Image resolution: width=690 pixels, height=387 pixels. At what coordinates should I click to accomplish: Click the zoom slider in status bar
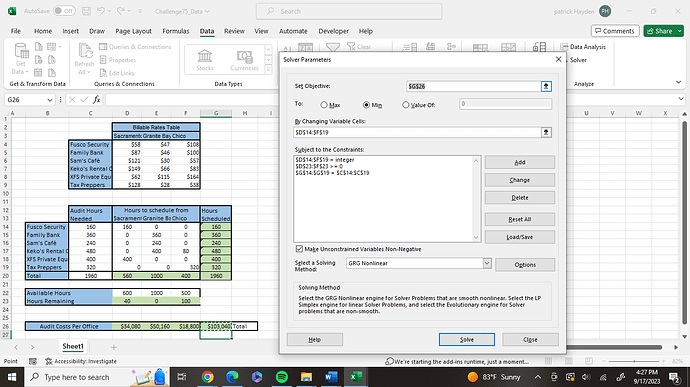[x=634, y=361]
